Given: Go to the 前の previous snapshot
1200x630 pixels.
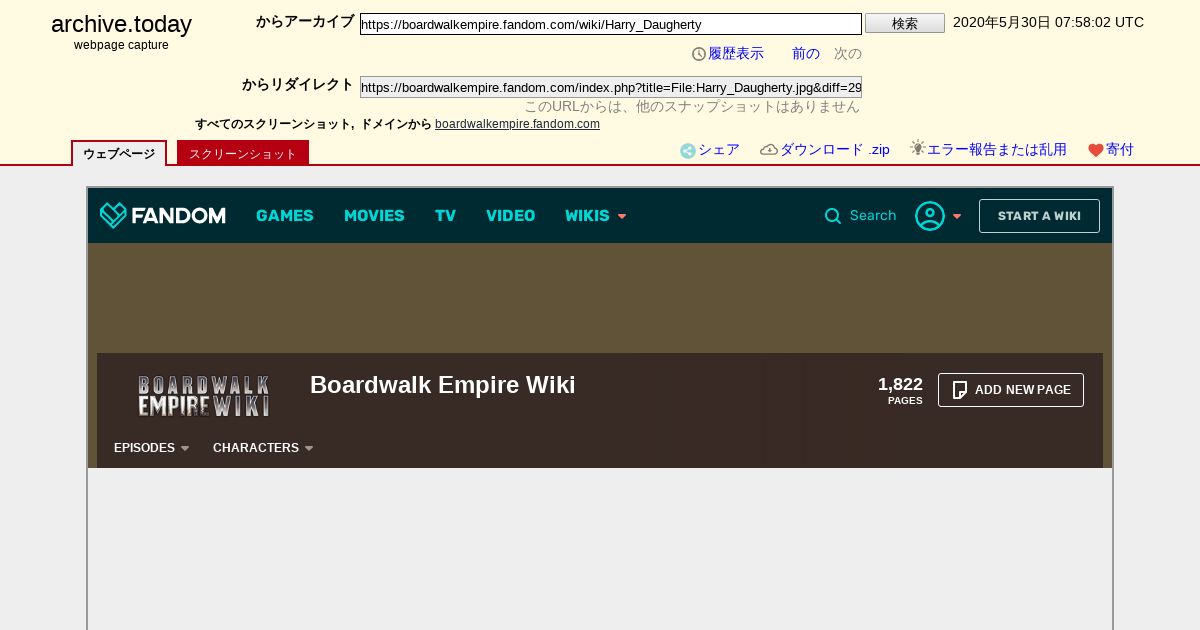Looking at the screenshot, I should [x=806, y=54].
